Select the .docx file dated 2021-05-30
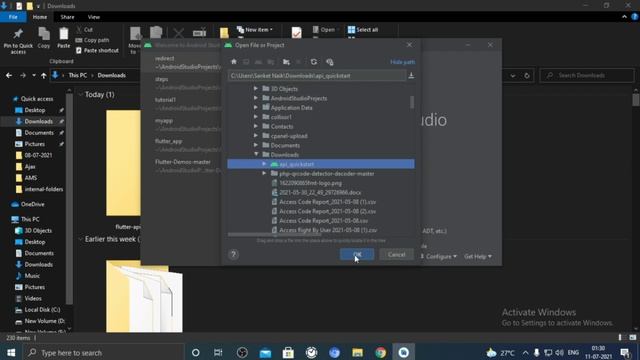 [320, 193]
